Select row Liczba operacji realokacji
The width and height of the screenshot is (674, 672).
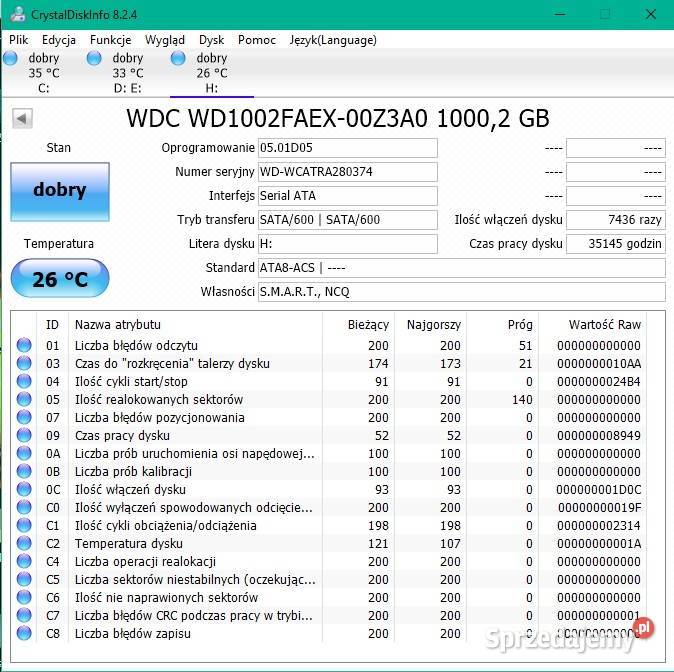329,562
